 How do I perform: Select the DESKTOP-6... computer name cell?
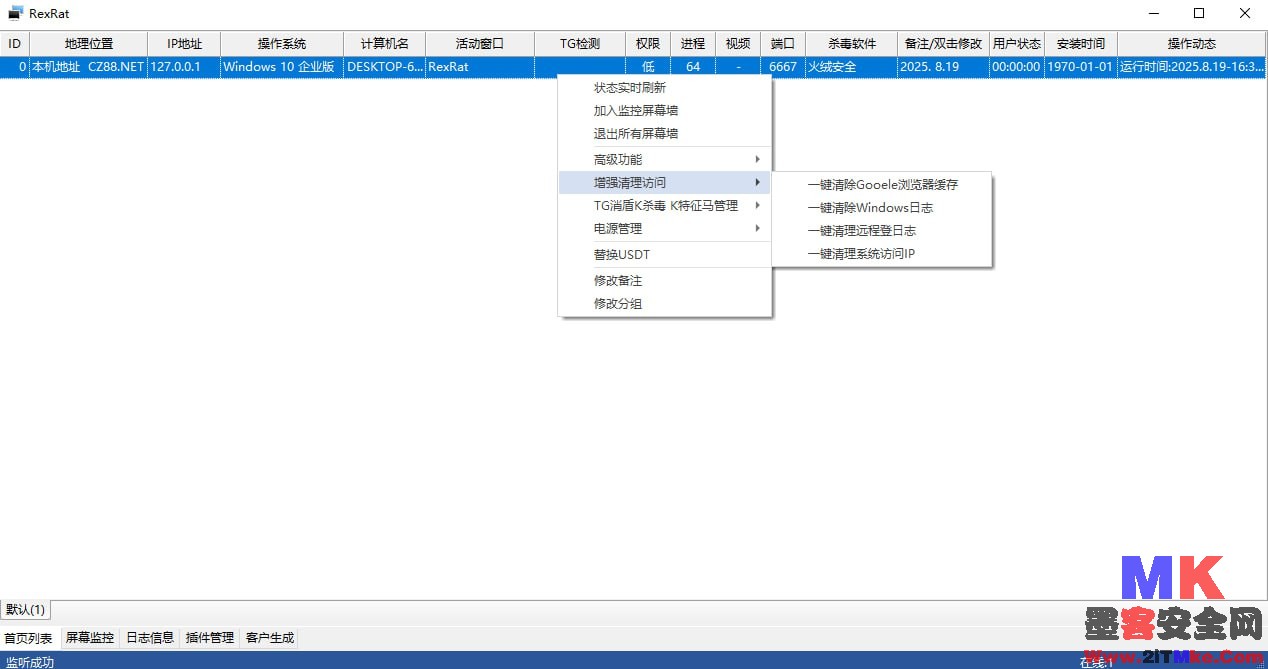pos(384,67)
